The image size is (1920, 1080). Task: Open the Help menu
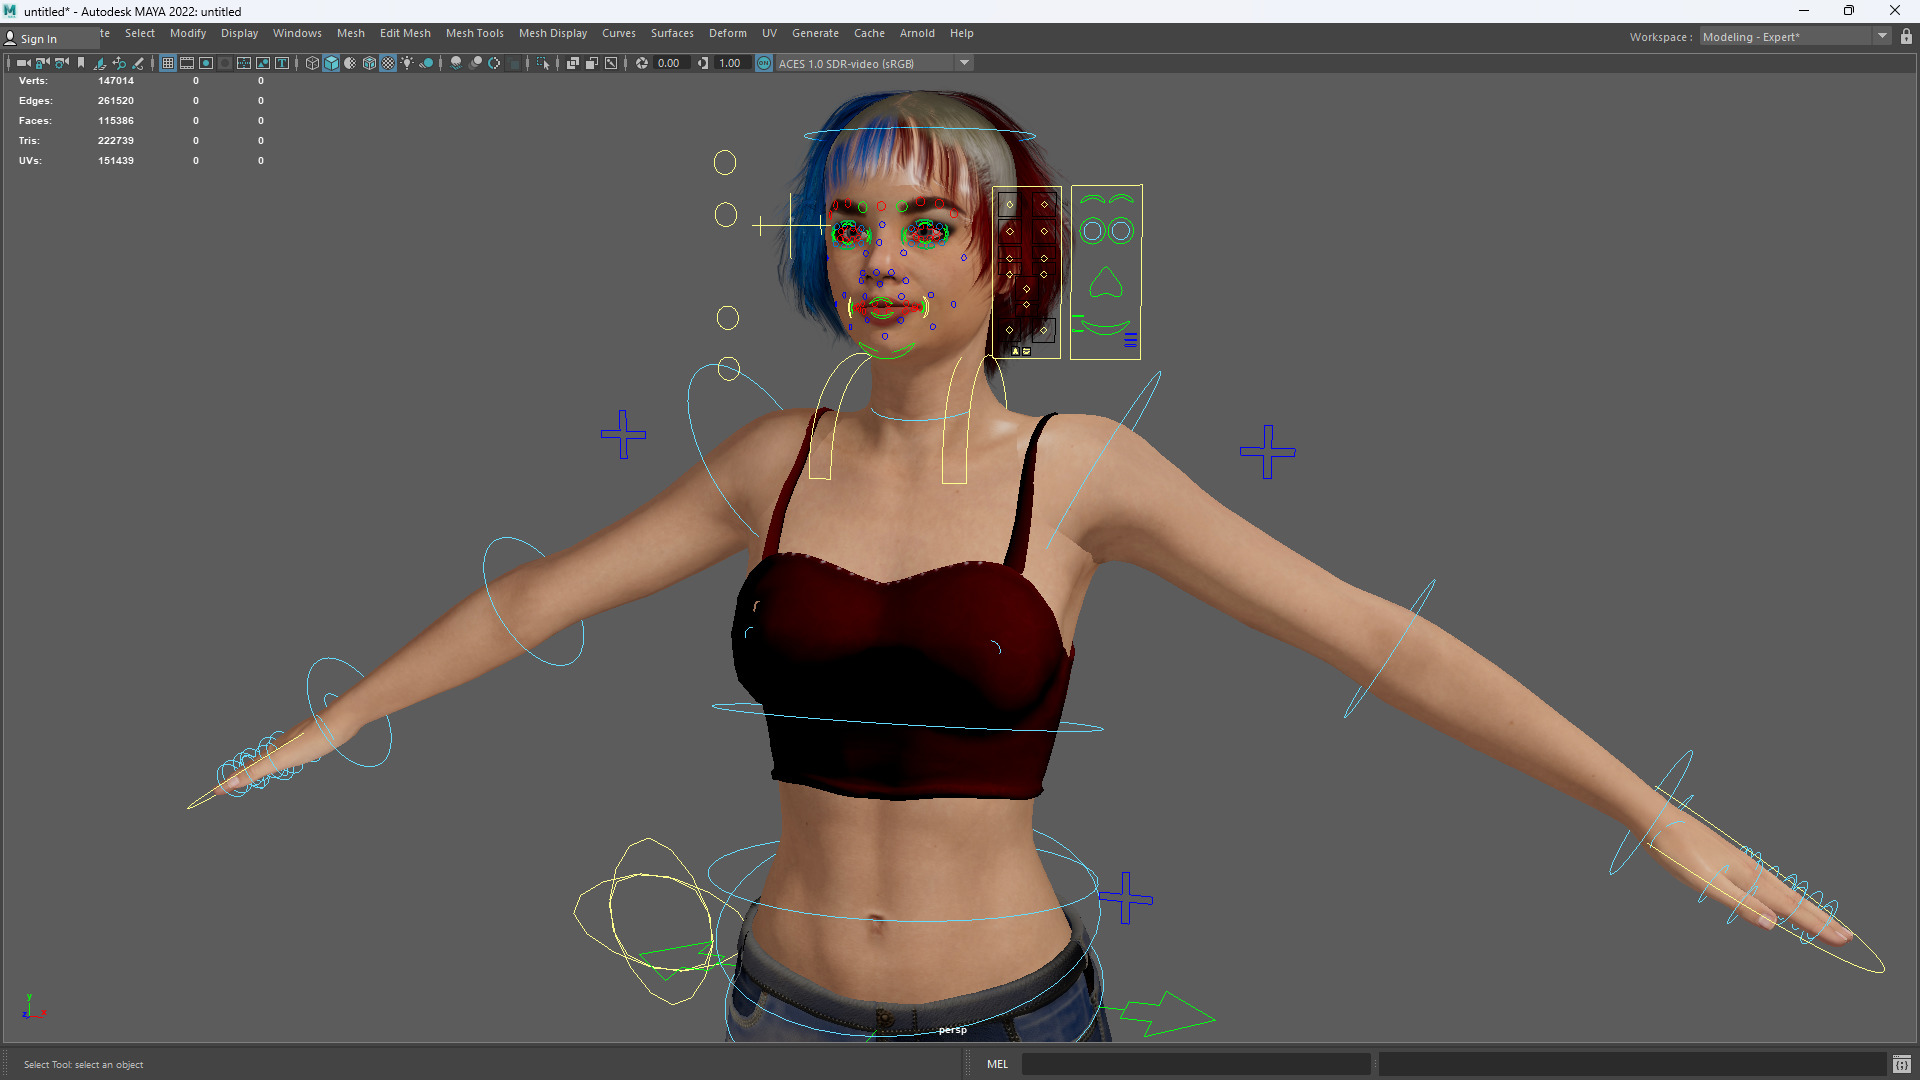pyautogui.click(x=962, y=33)
